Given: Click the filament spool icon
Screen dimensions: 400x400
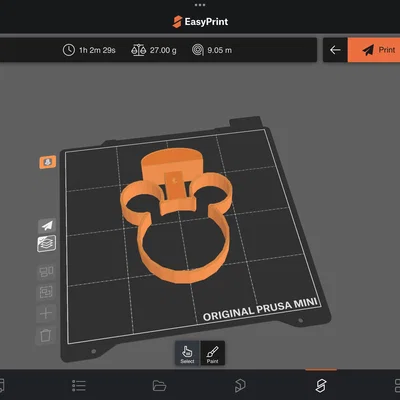Looking at the screenshot, I should coord(198,50).
